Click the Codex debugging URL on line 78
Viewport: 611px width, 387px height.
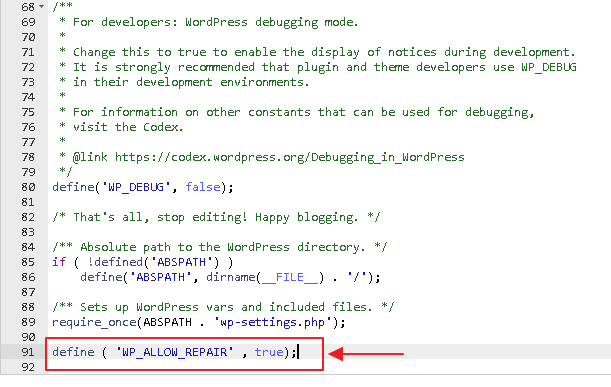(290, 157)
